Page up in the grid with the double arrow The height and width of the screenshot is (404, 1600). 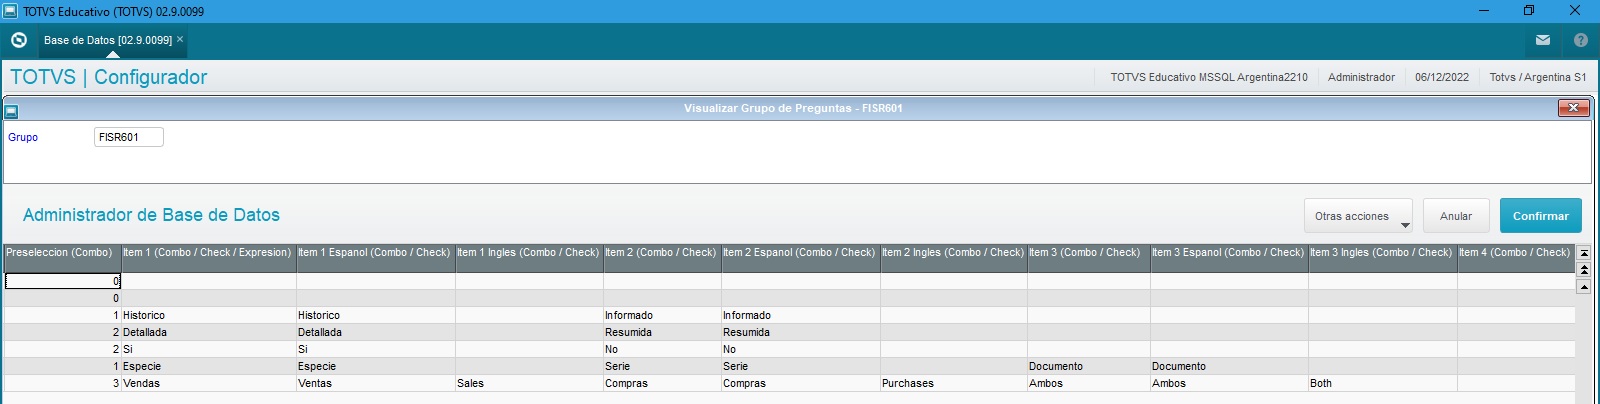coord(1583,270)
